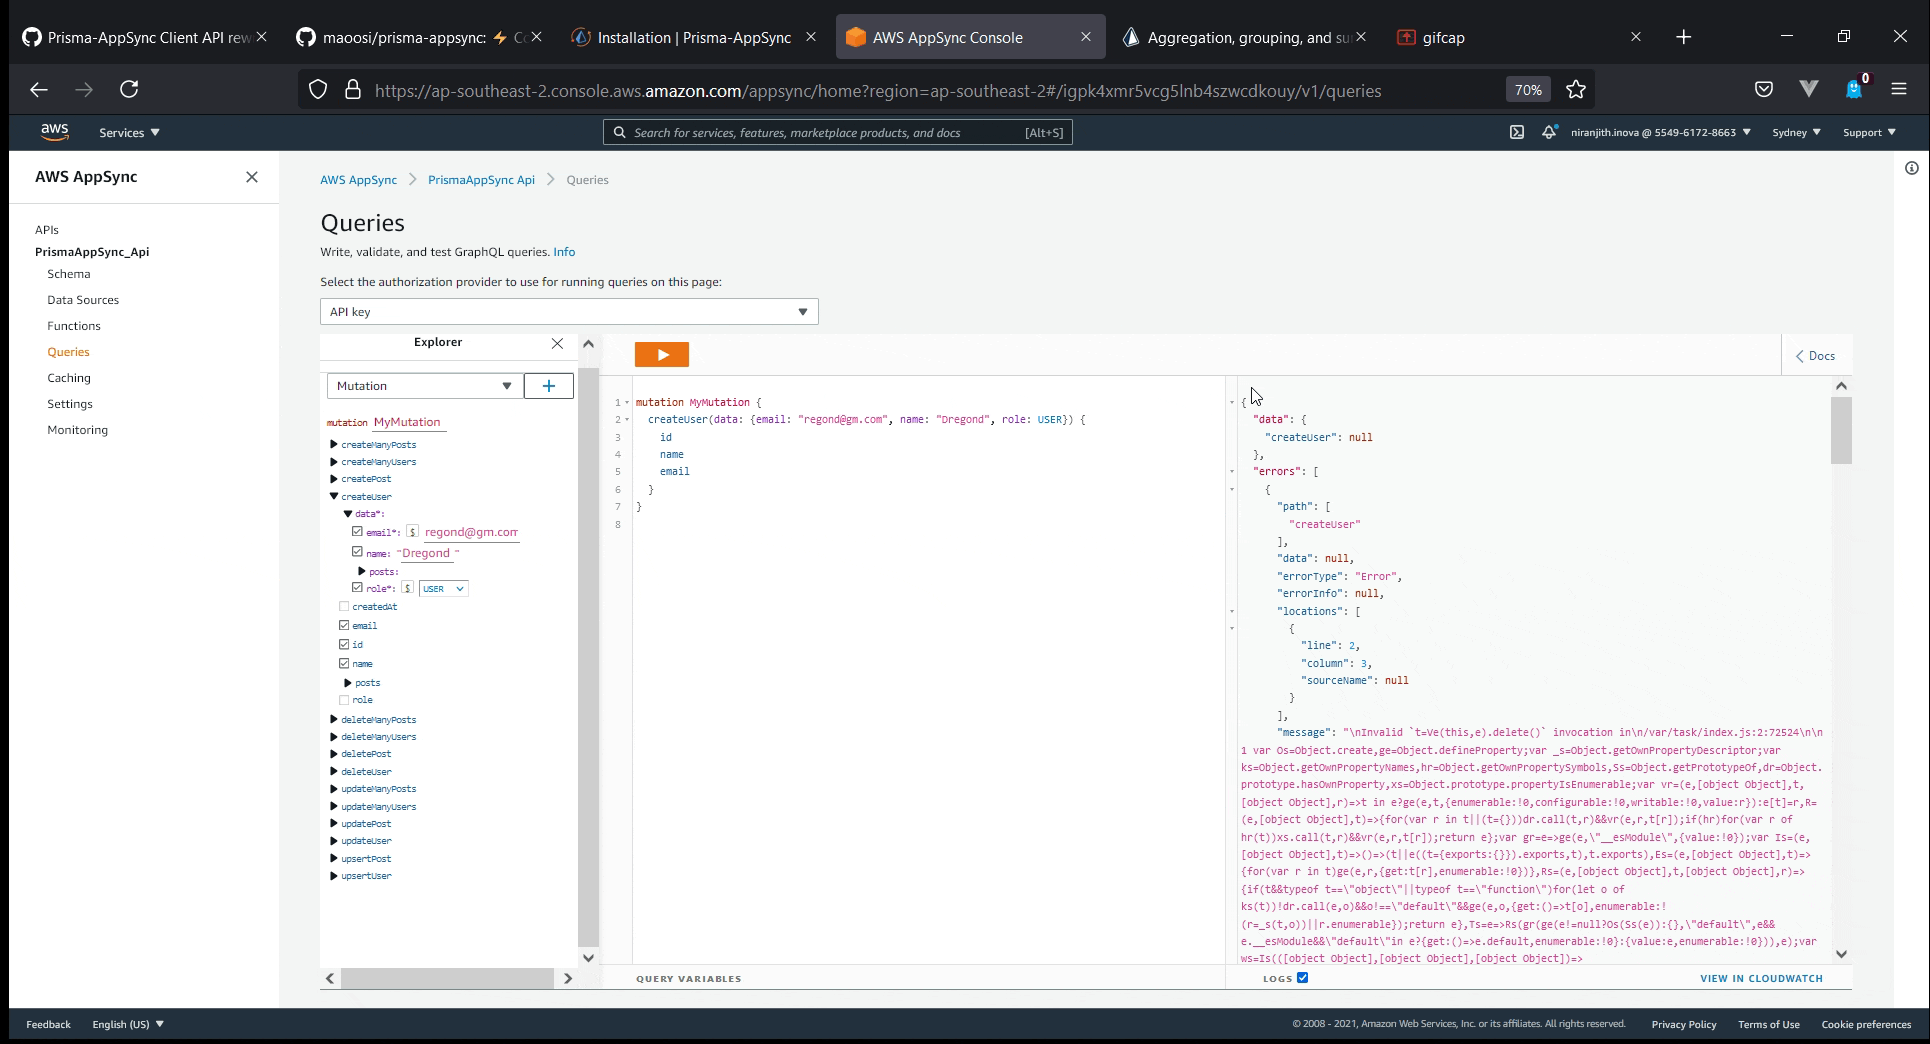The width and height of the screenshot is (1930, 1044).
Task: Open the API key authorization dropdown
Action: (569, 312)
